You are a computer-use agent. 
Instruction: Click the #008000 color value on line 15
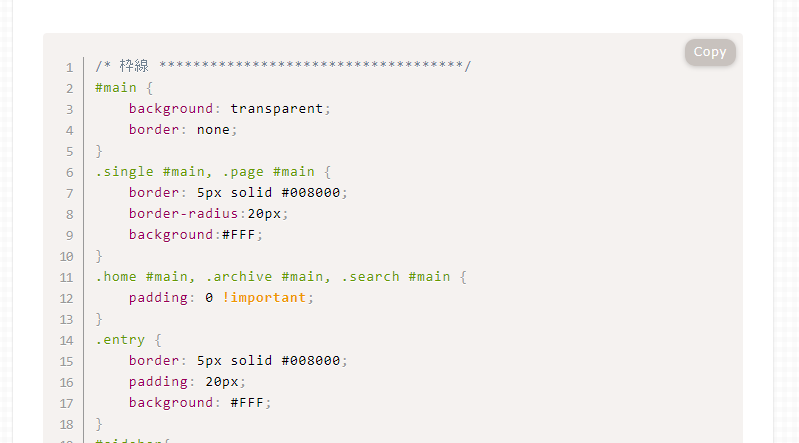pyautogui.click(x=310, y=361)
